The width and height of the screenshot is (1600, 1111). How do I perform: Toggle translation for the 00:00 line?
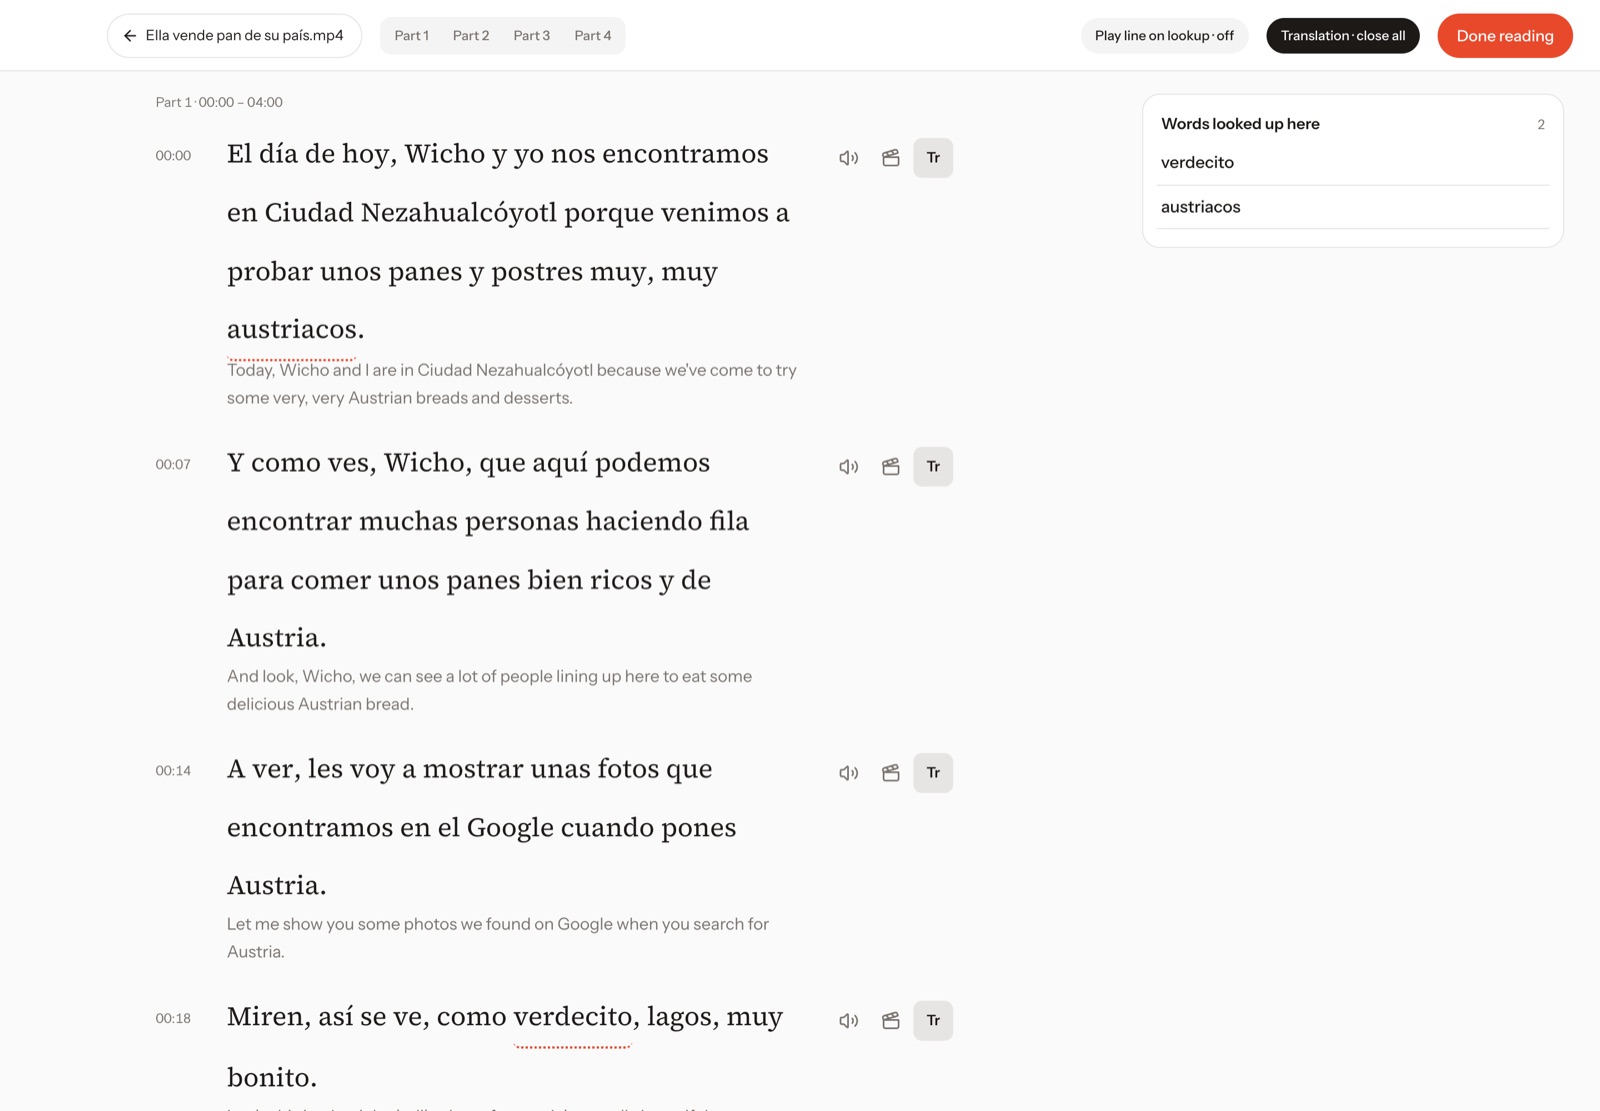[x=933, y=158]
